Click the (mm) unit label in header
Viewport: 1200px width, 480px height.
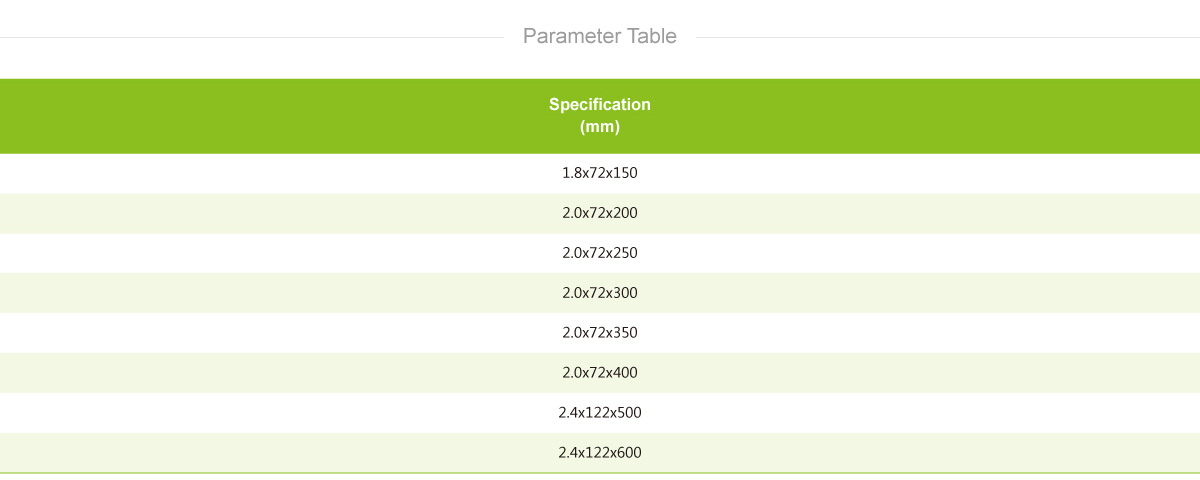[x=600, y=127]
